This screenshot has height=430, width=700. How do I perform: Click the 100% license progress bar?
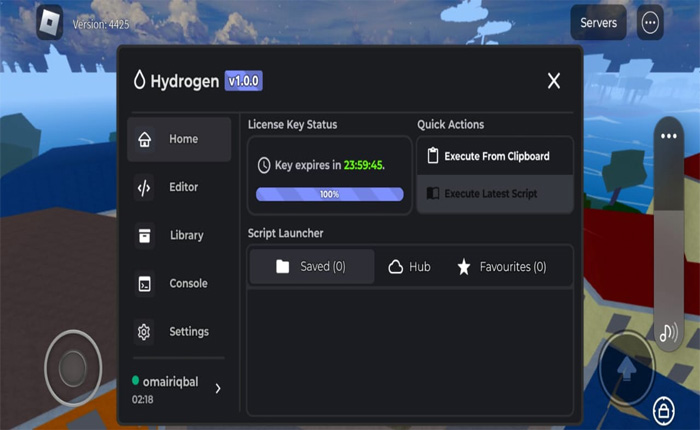329,194
